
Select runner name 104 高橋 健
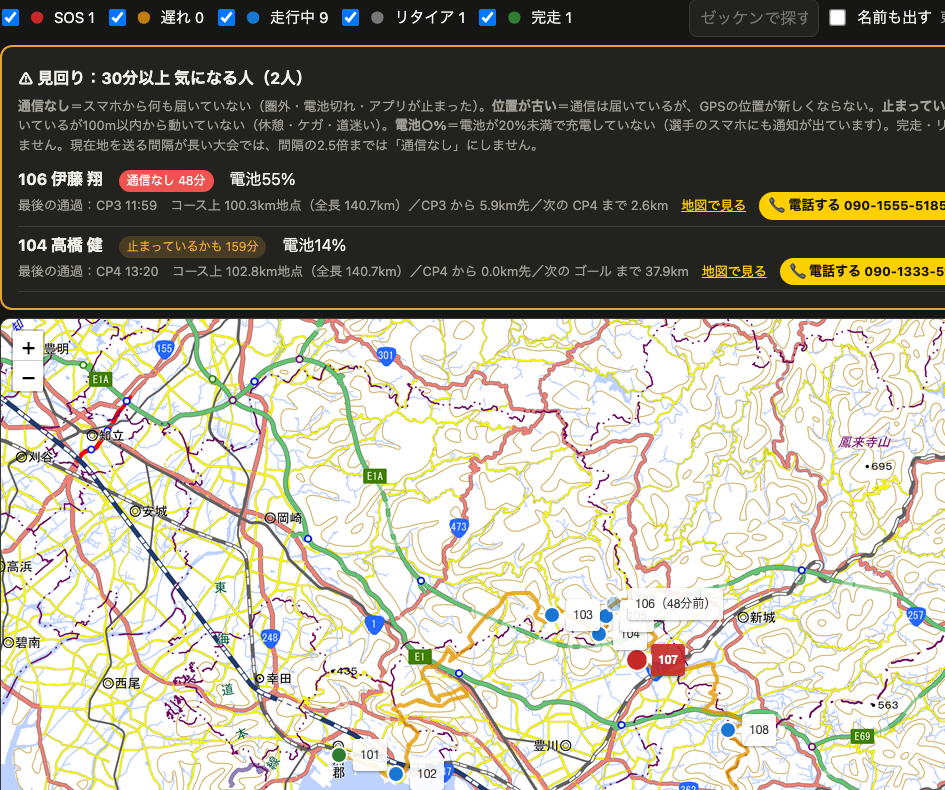pos(60,245)
